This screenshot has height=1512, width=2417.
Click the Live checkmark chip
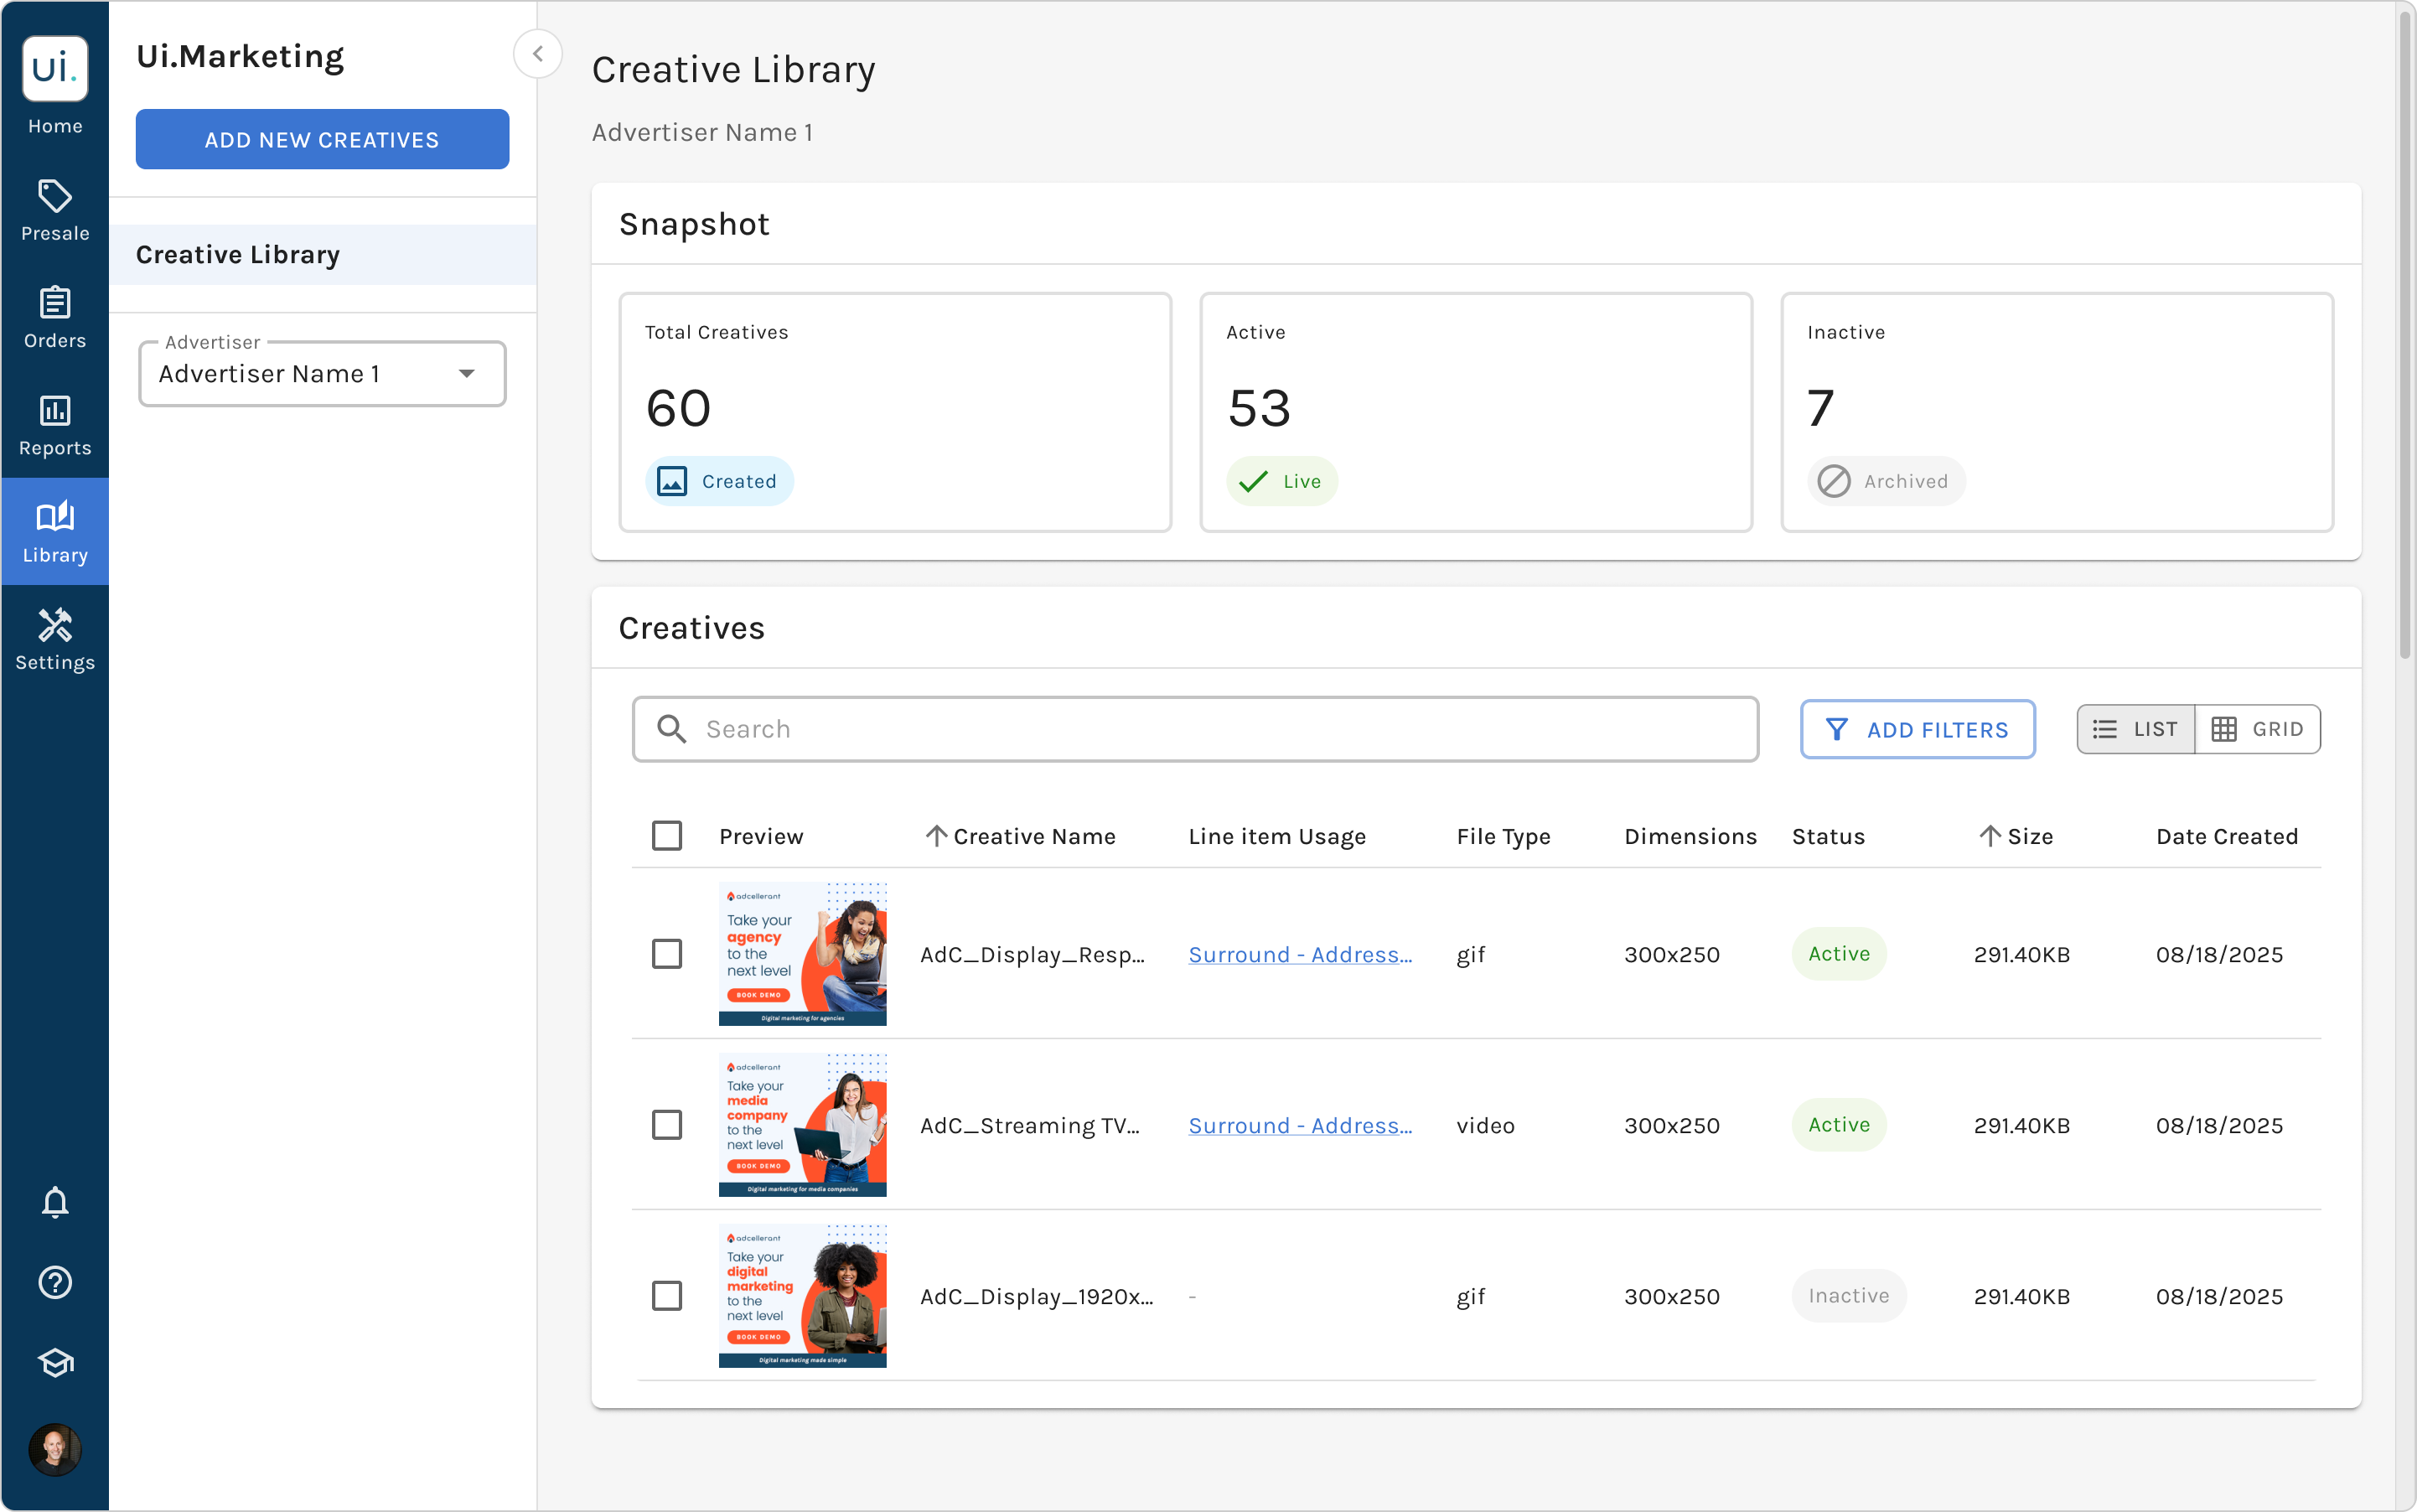(1282, 481)
